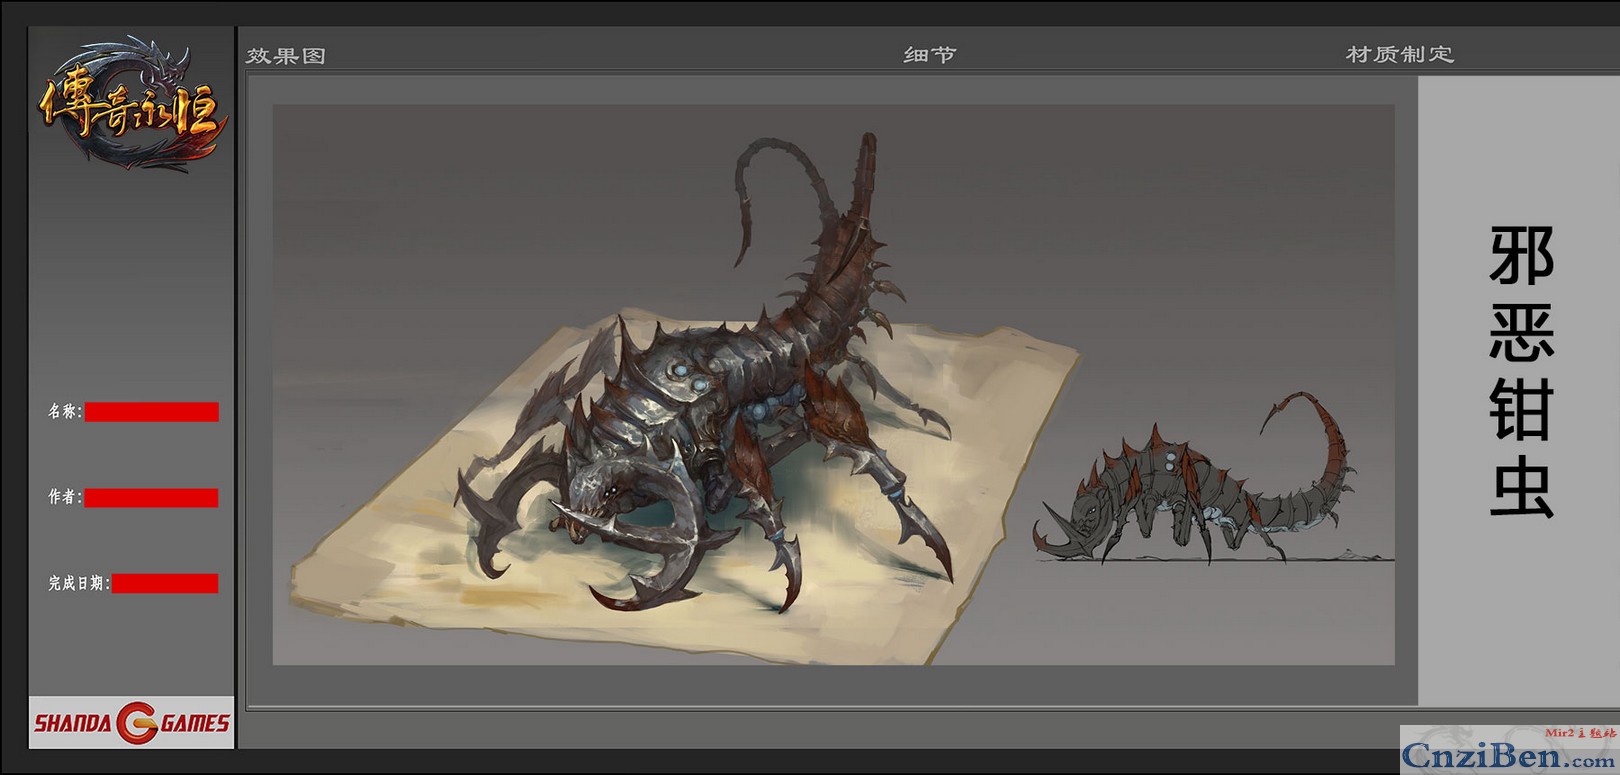Click the 完成日期 label text

coord(78,583)
